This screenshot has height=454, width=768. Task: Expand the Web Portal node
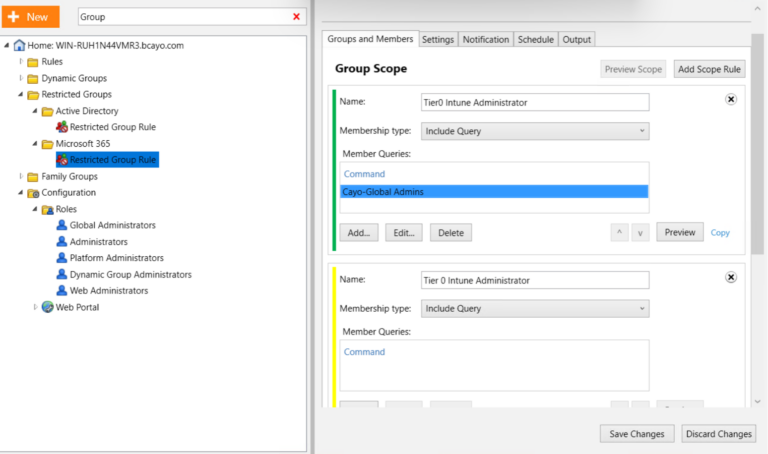[x=35, y=307]
